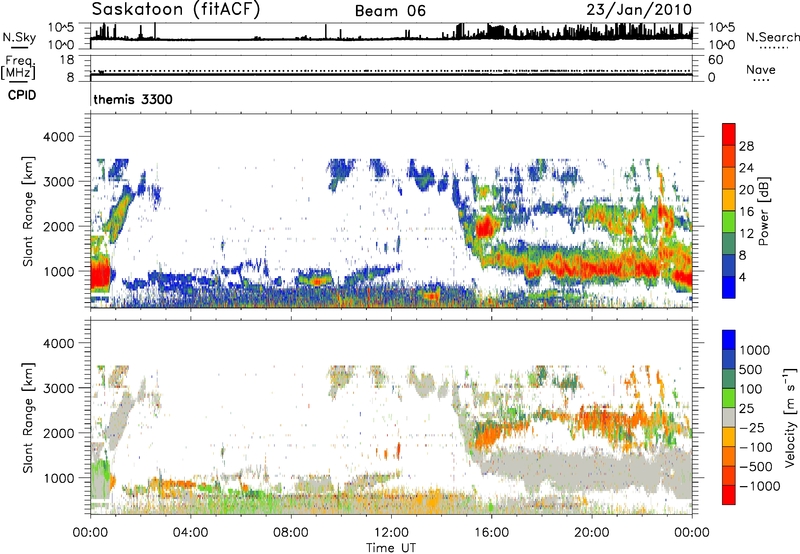Click the '4000' tick on power panel axis

pyautogui.click(x=58, y=137)
